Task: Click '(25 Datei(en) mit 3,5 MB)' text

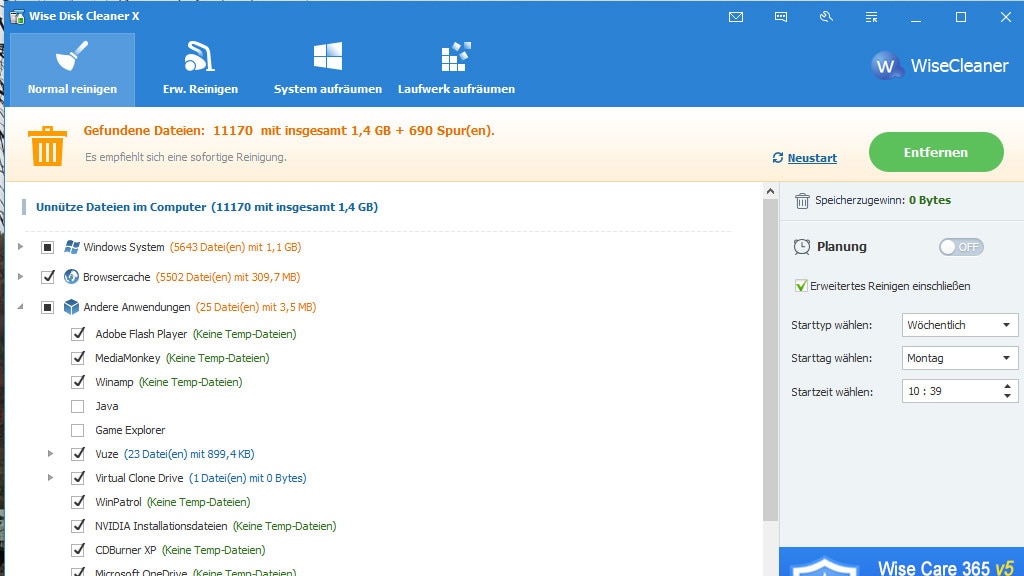Action: [x=256, y=307]
